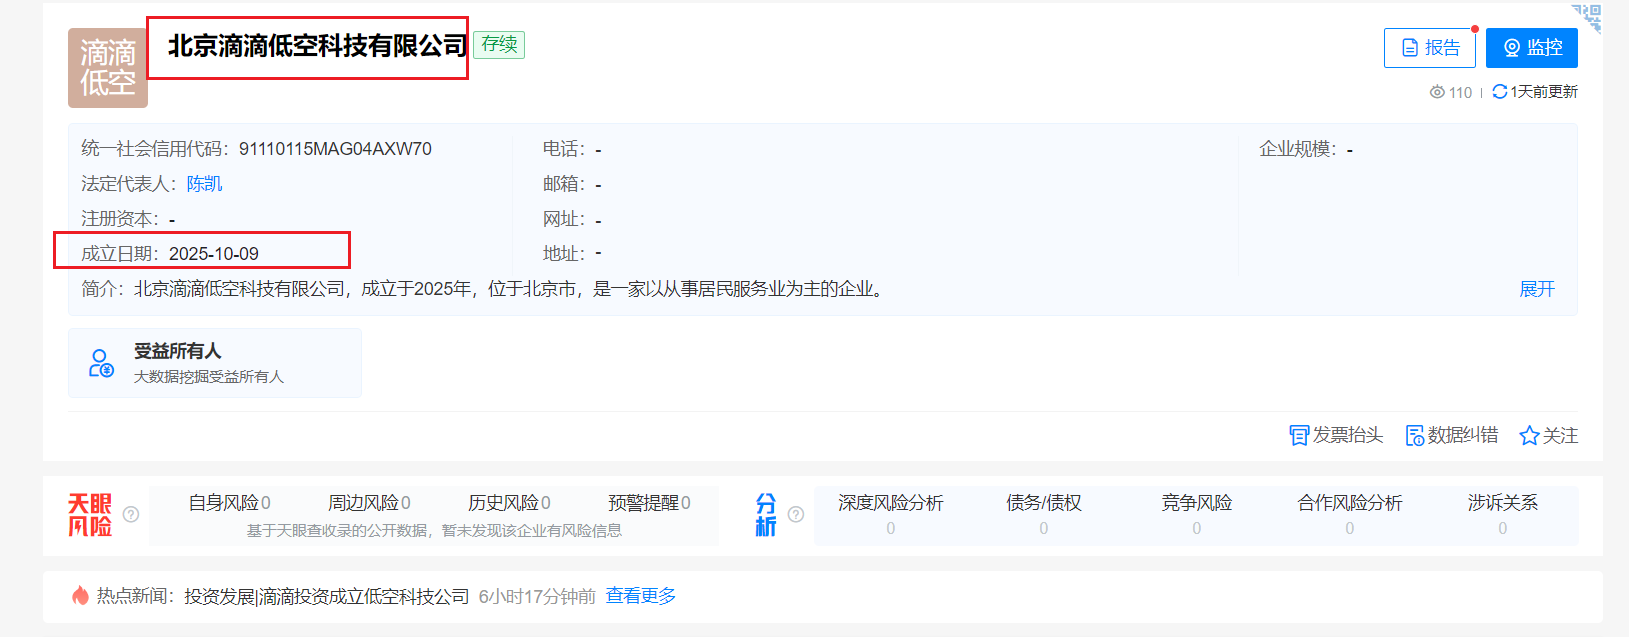Viewport: 1629px width, 637px height.
Task: Click the 监控 monitor button
Action: point(1531,48)
